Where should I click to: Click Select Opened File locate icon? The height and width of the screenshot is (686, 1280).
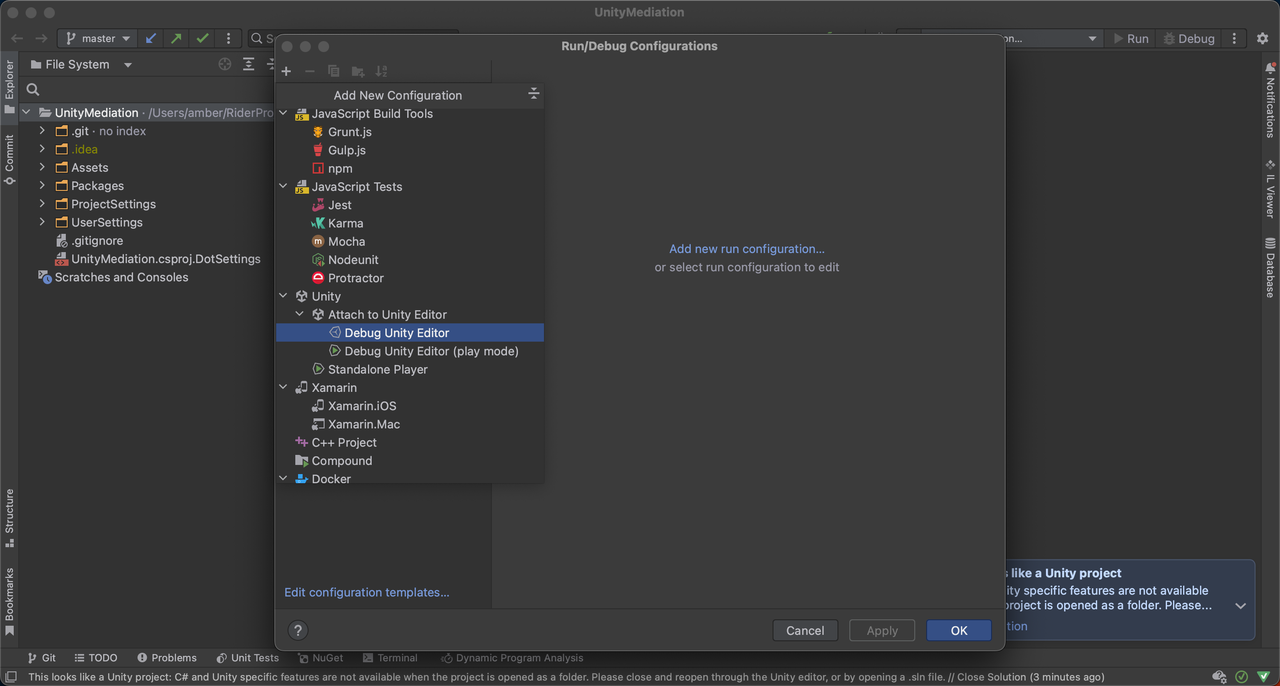click(225, 64)
